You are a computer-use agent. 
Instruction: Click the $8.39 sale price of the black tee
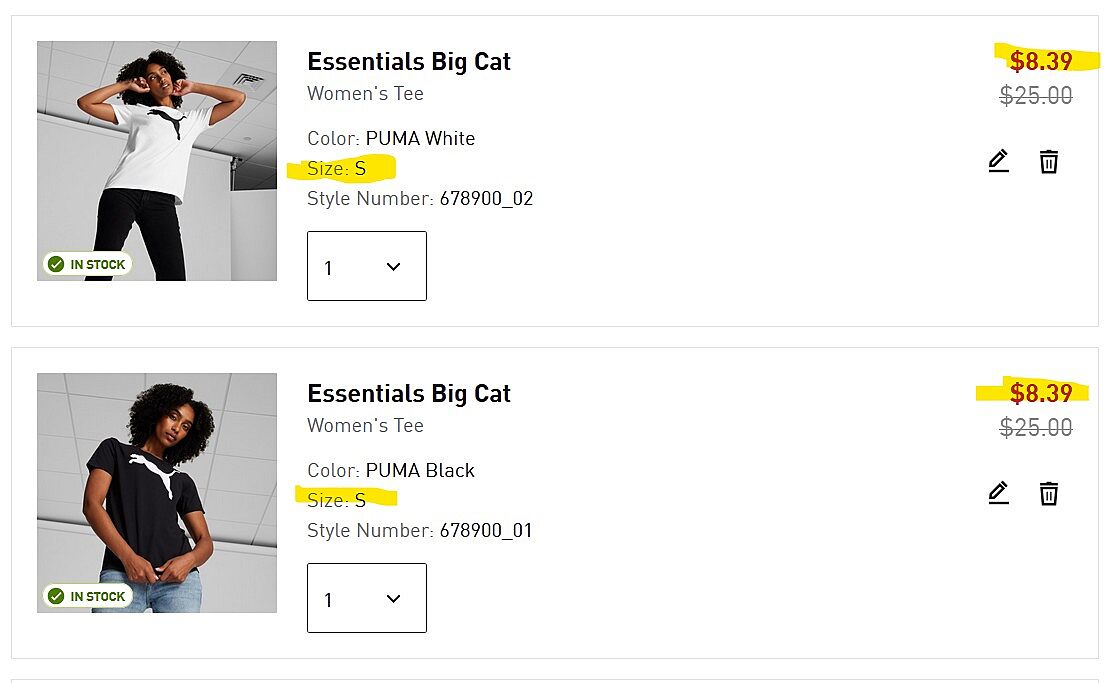[1040, 393]
